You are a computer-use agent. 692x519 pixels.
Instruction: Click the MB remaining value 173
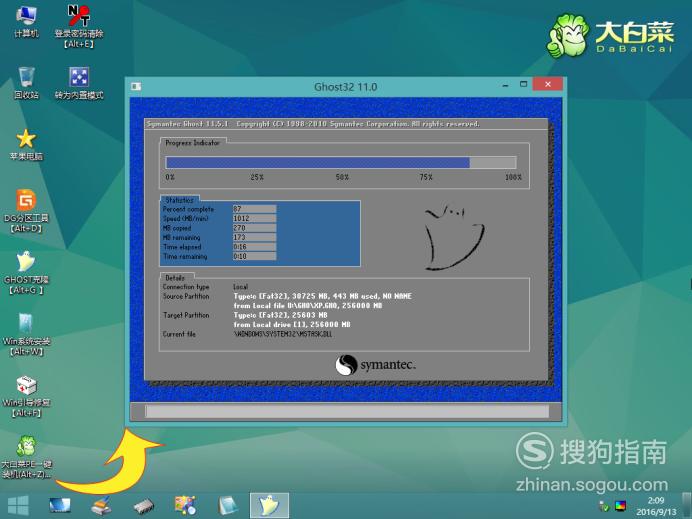pyautogui.click(x=254, y=237)
